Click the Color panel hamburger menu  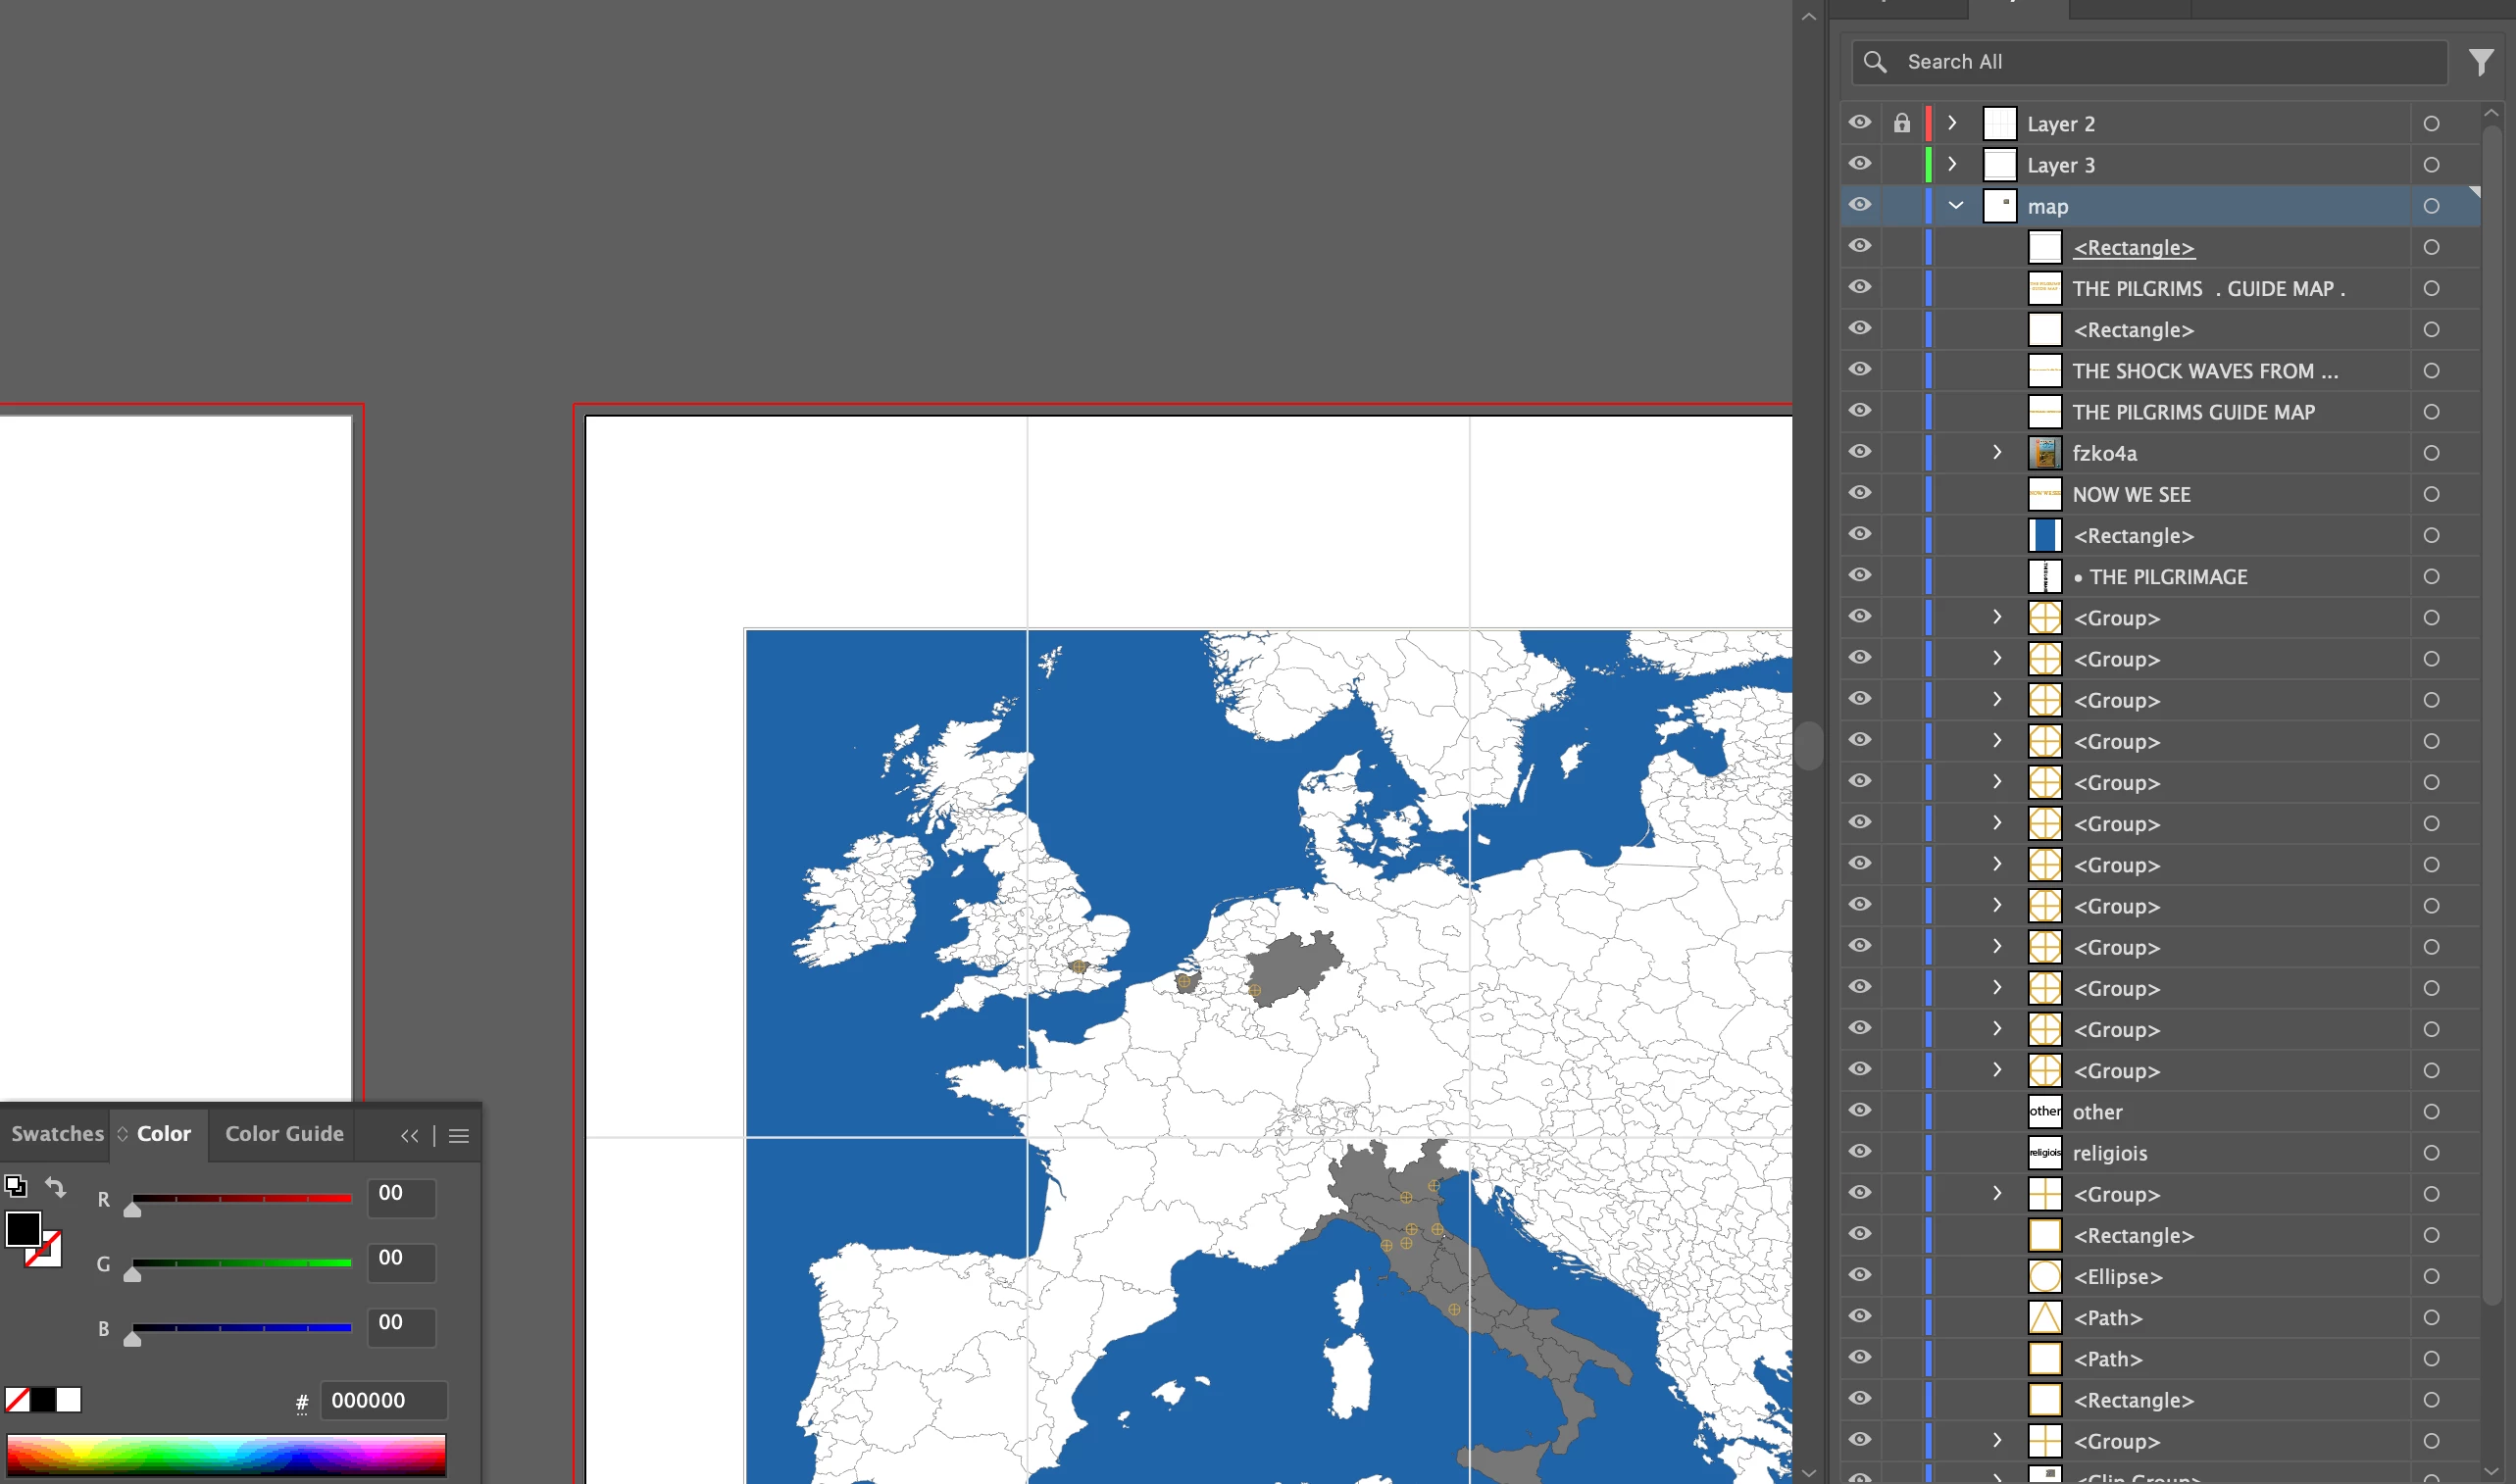coord(459,1136)
